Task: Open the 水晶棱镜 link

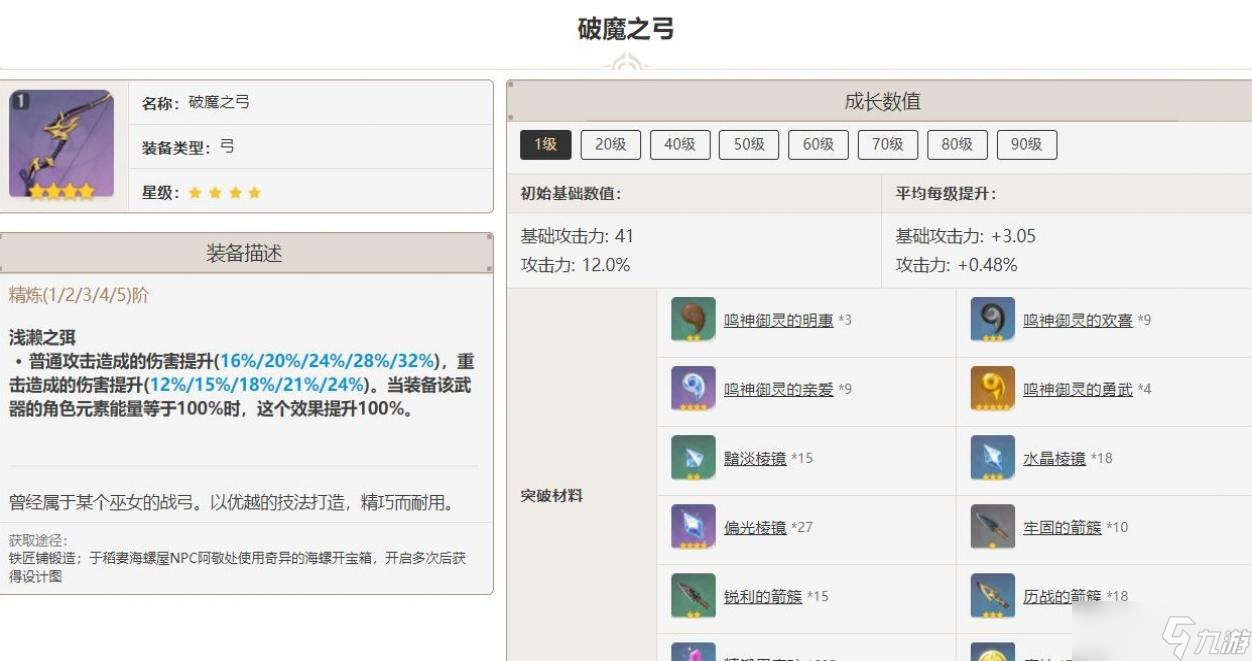Action: [1055, 458]
